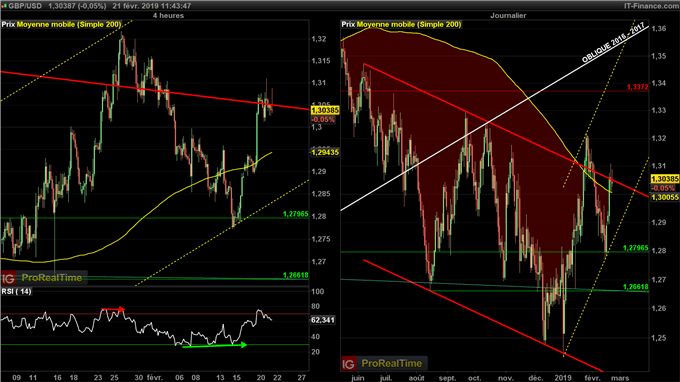Click the RSI (14) indicator label
The width and height of the screenshot is (680, 382).
[16, 291]
